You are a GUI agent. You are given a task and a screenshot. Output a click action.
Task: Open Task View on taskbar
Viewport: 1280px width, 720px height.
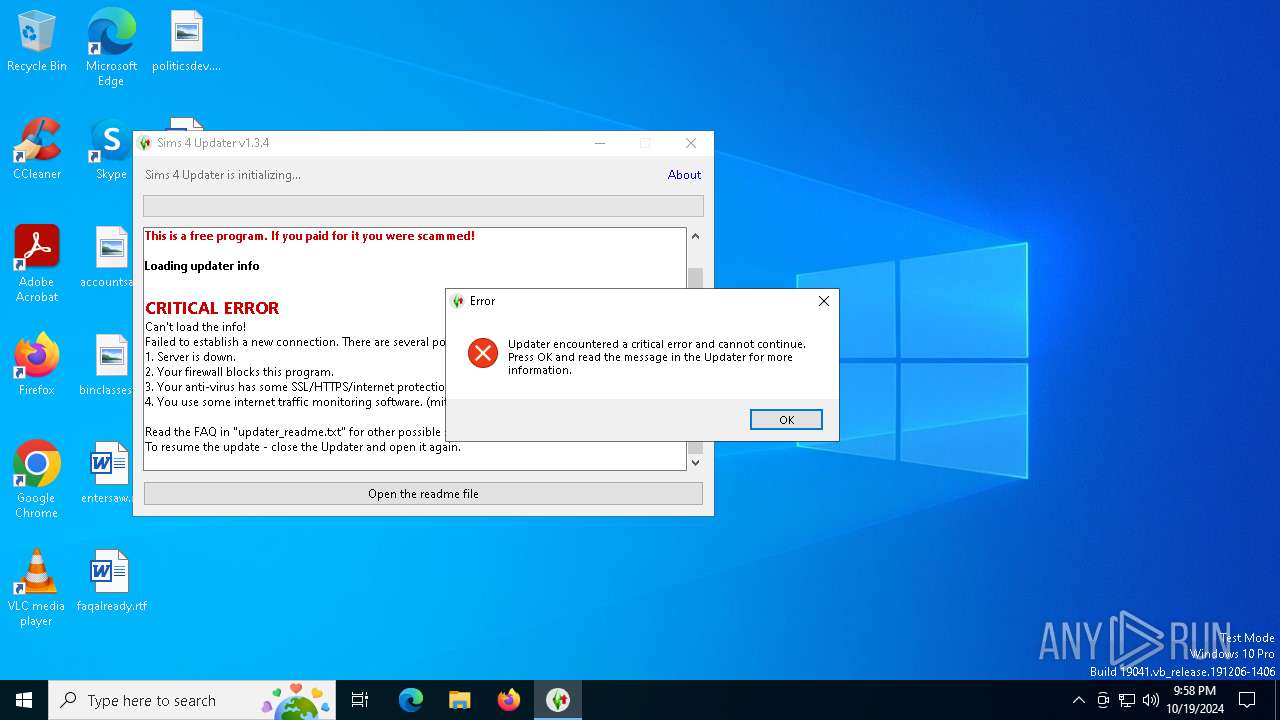pyautogui.click(x=360, y=700)
